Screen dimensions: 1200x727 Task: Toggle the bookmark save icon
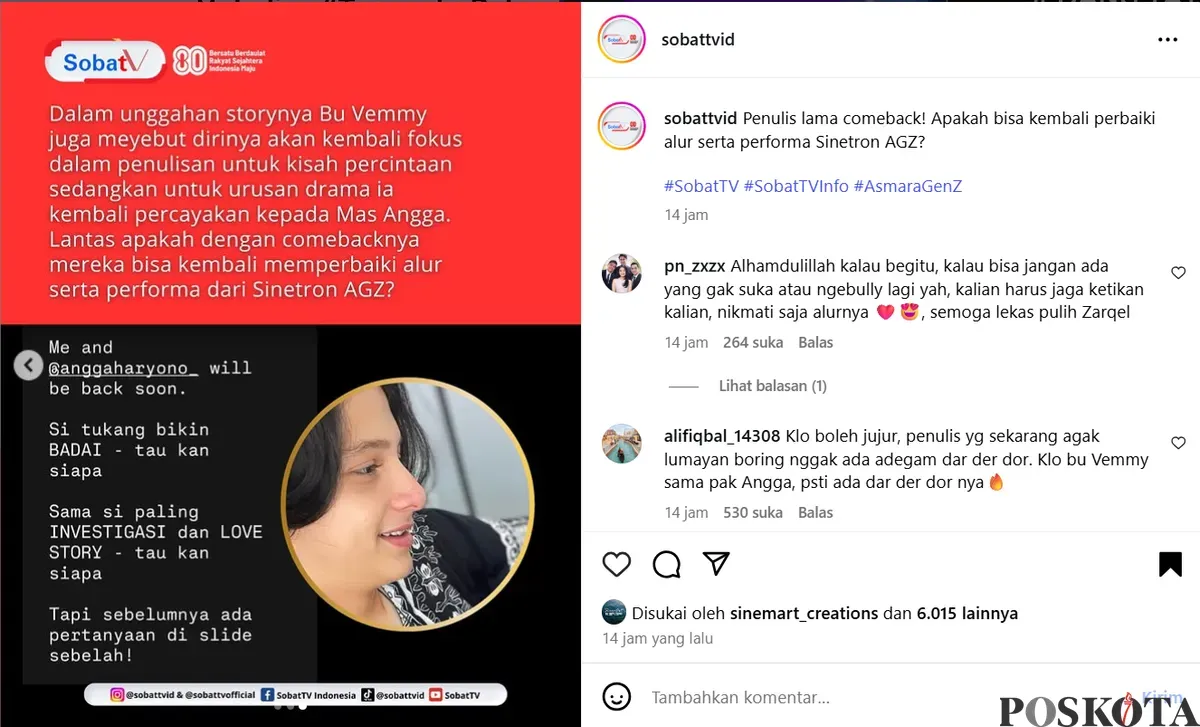pos(1170,564)
